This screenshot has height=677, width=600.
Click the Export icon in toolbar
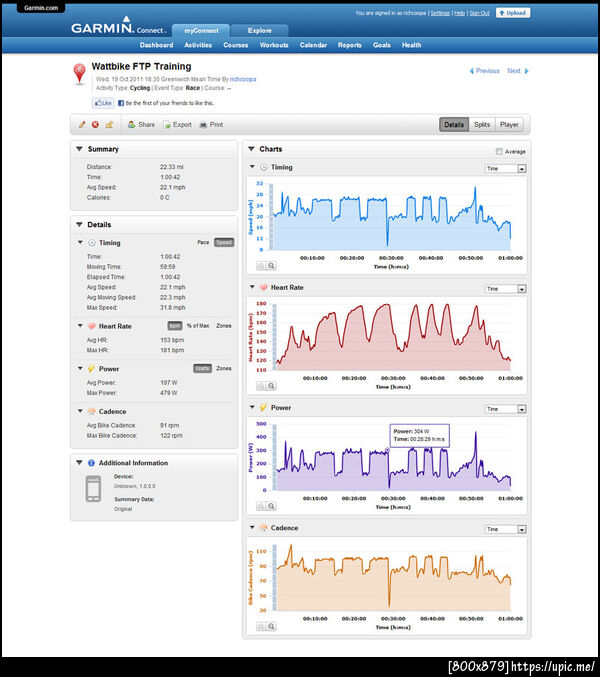[167, 125]
